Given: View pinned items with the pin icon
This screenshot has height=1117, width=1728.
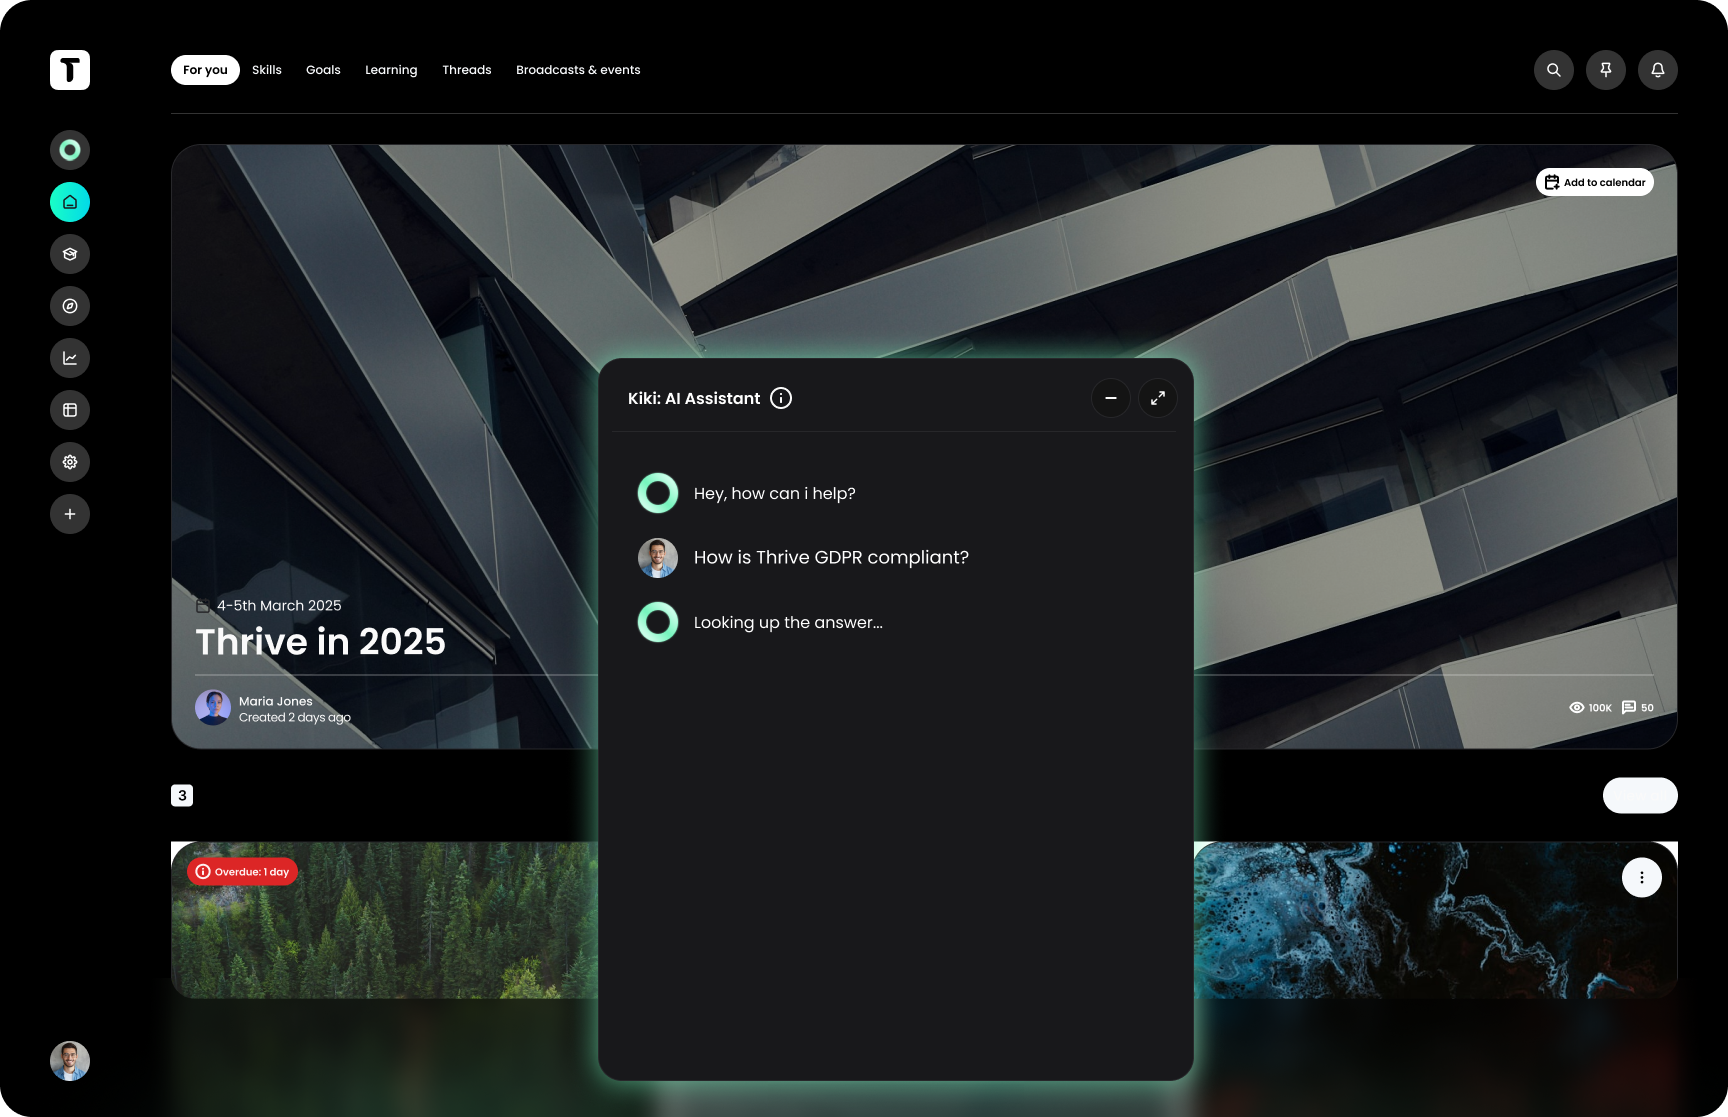Looking at the screenshot, I should click(x=1606, y=70).
